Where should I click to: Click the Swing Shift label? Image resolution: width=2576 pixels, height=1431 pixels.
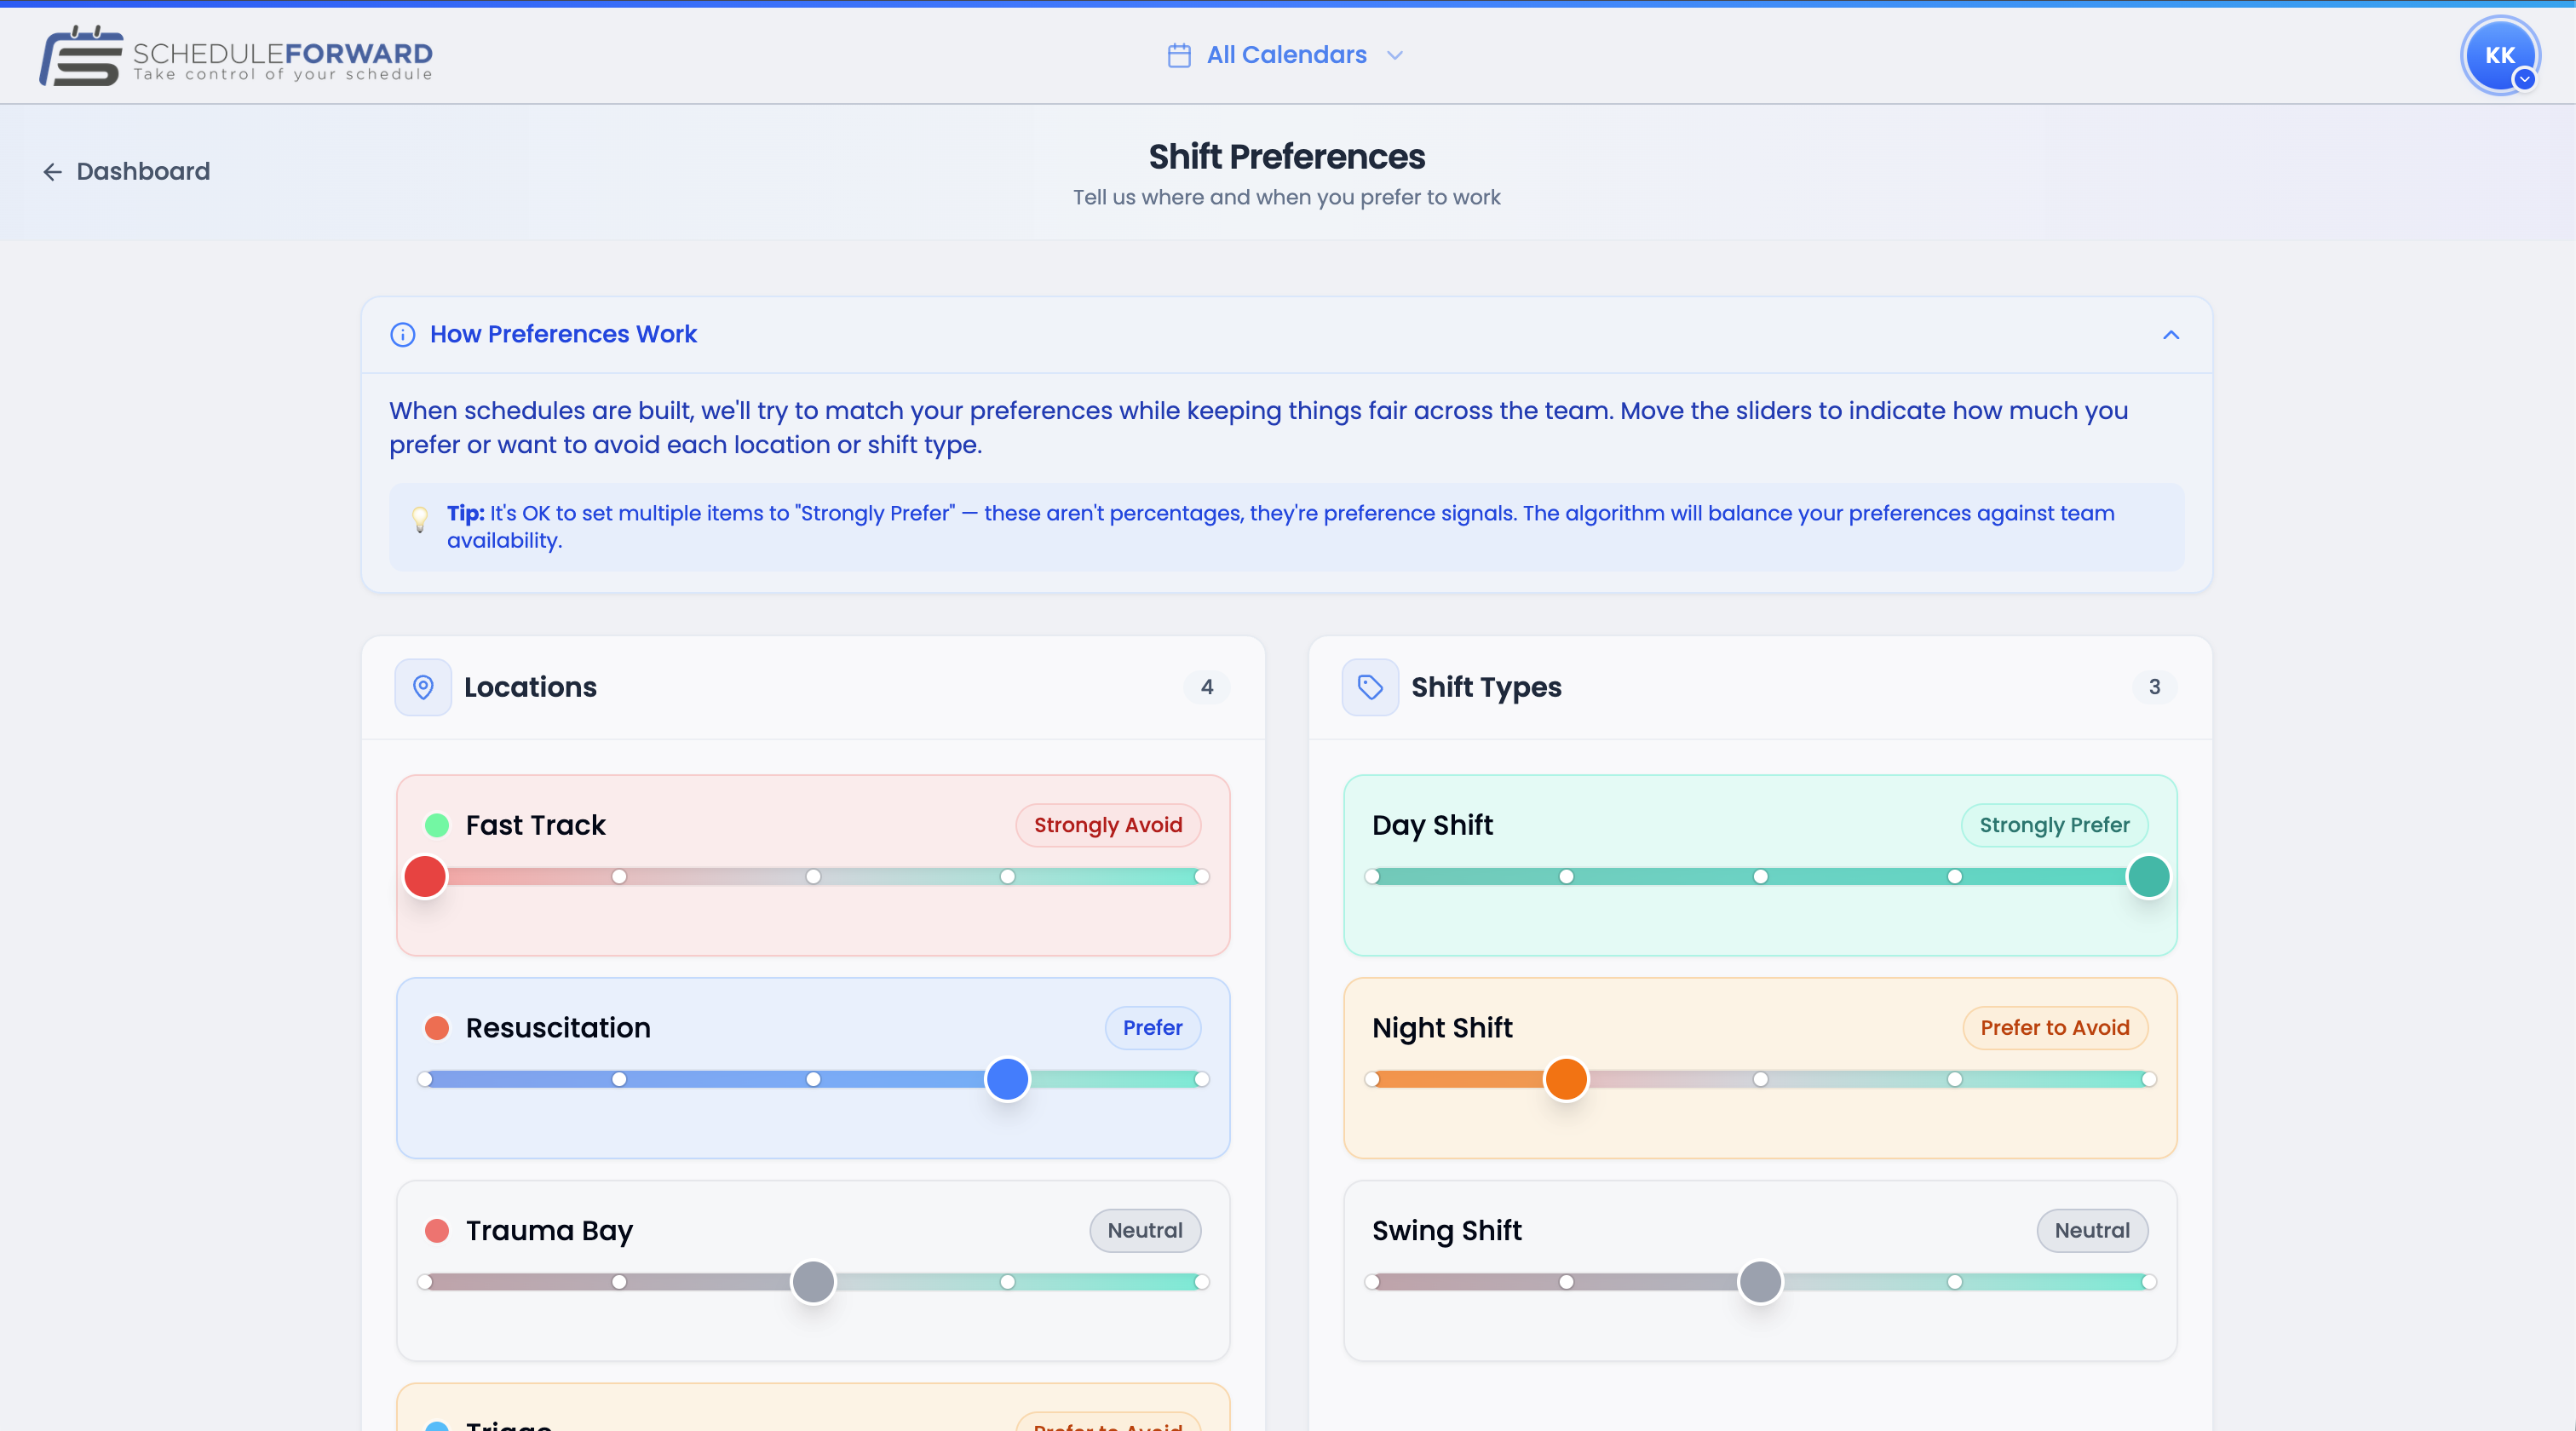(x=1447, y=1231)
